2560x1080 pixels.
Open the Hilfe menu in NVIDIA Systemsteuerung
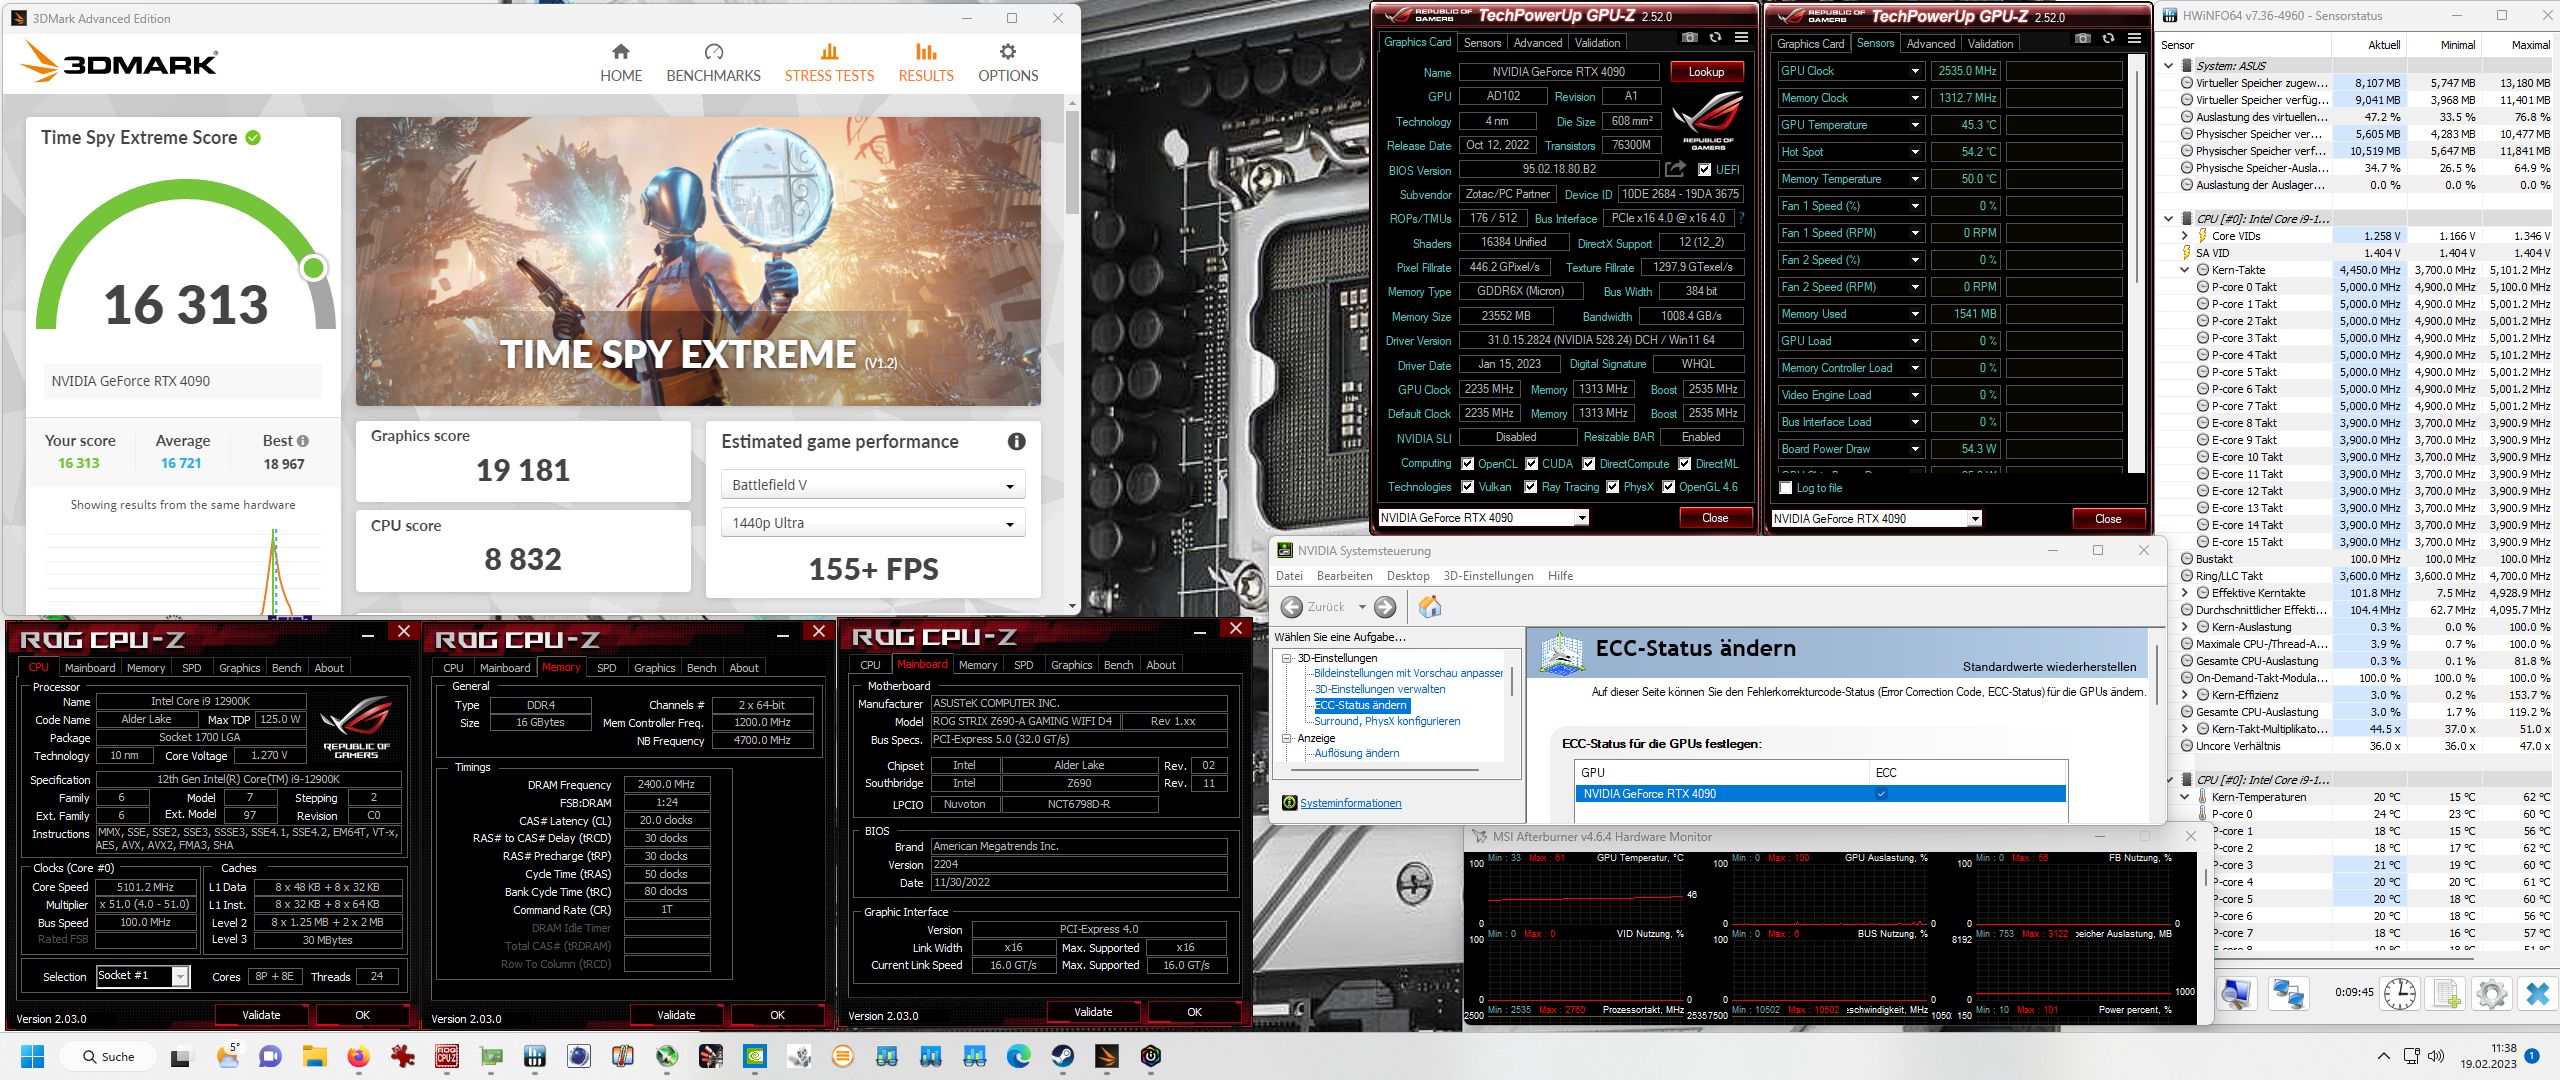click(x=1560, y=576)
